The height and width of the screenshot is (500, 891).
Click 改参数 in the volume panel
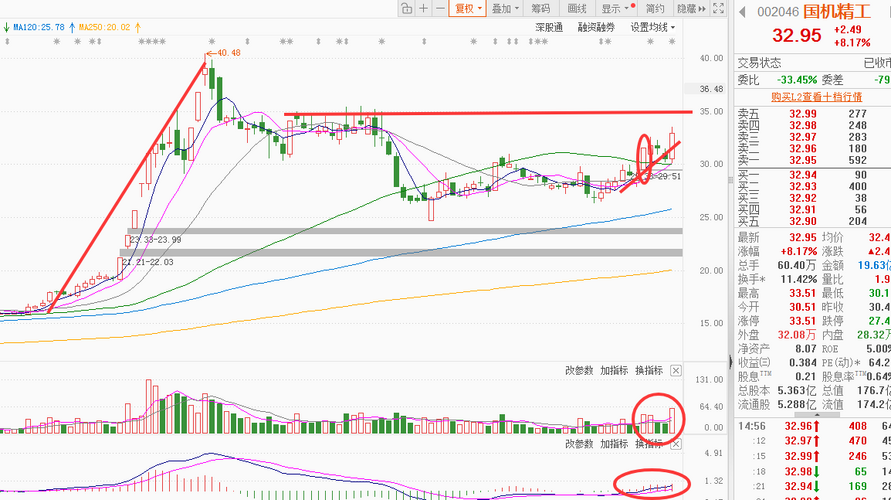(x=579, y=370)
